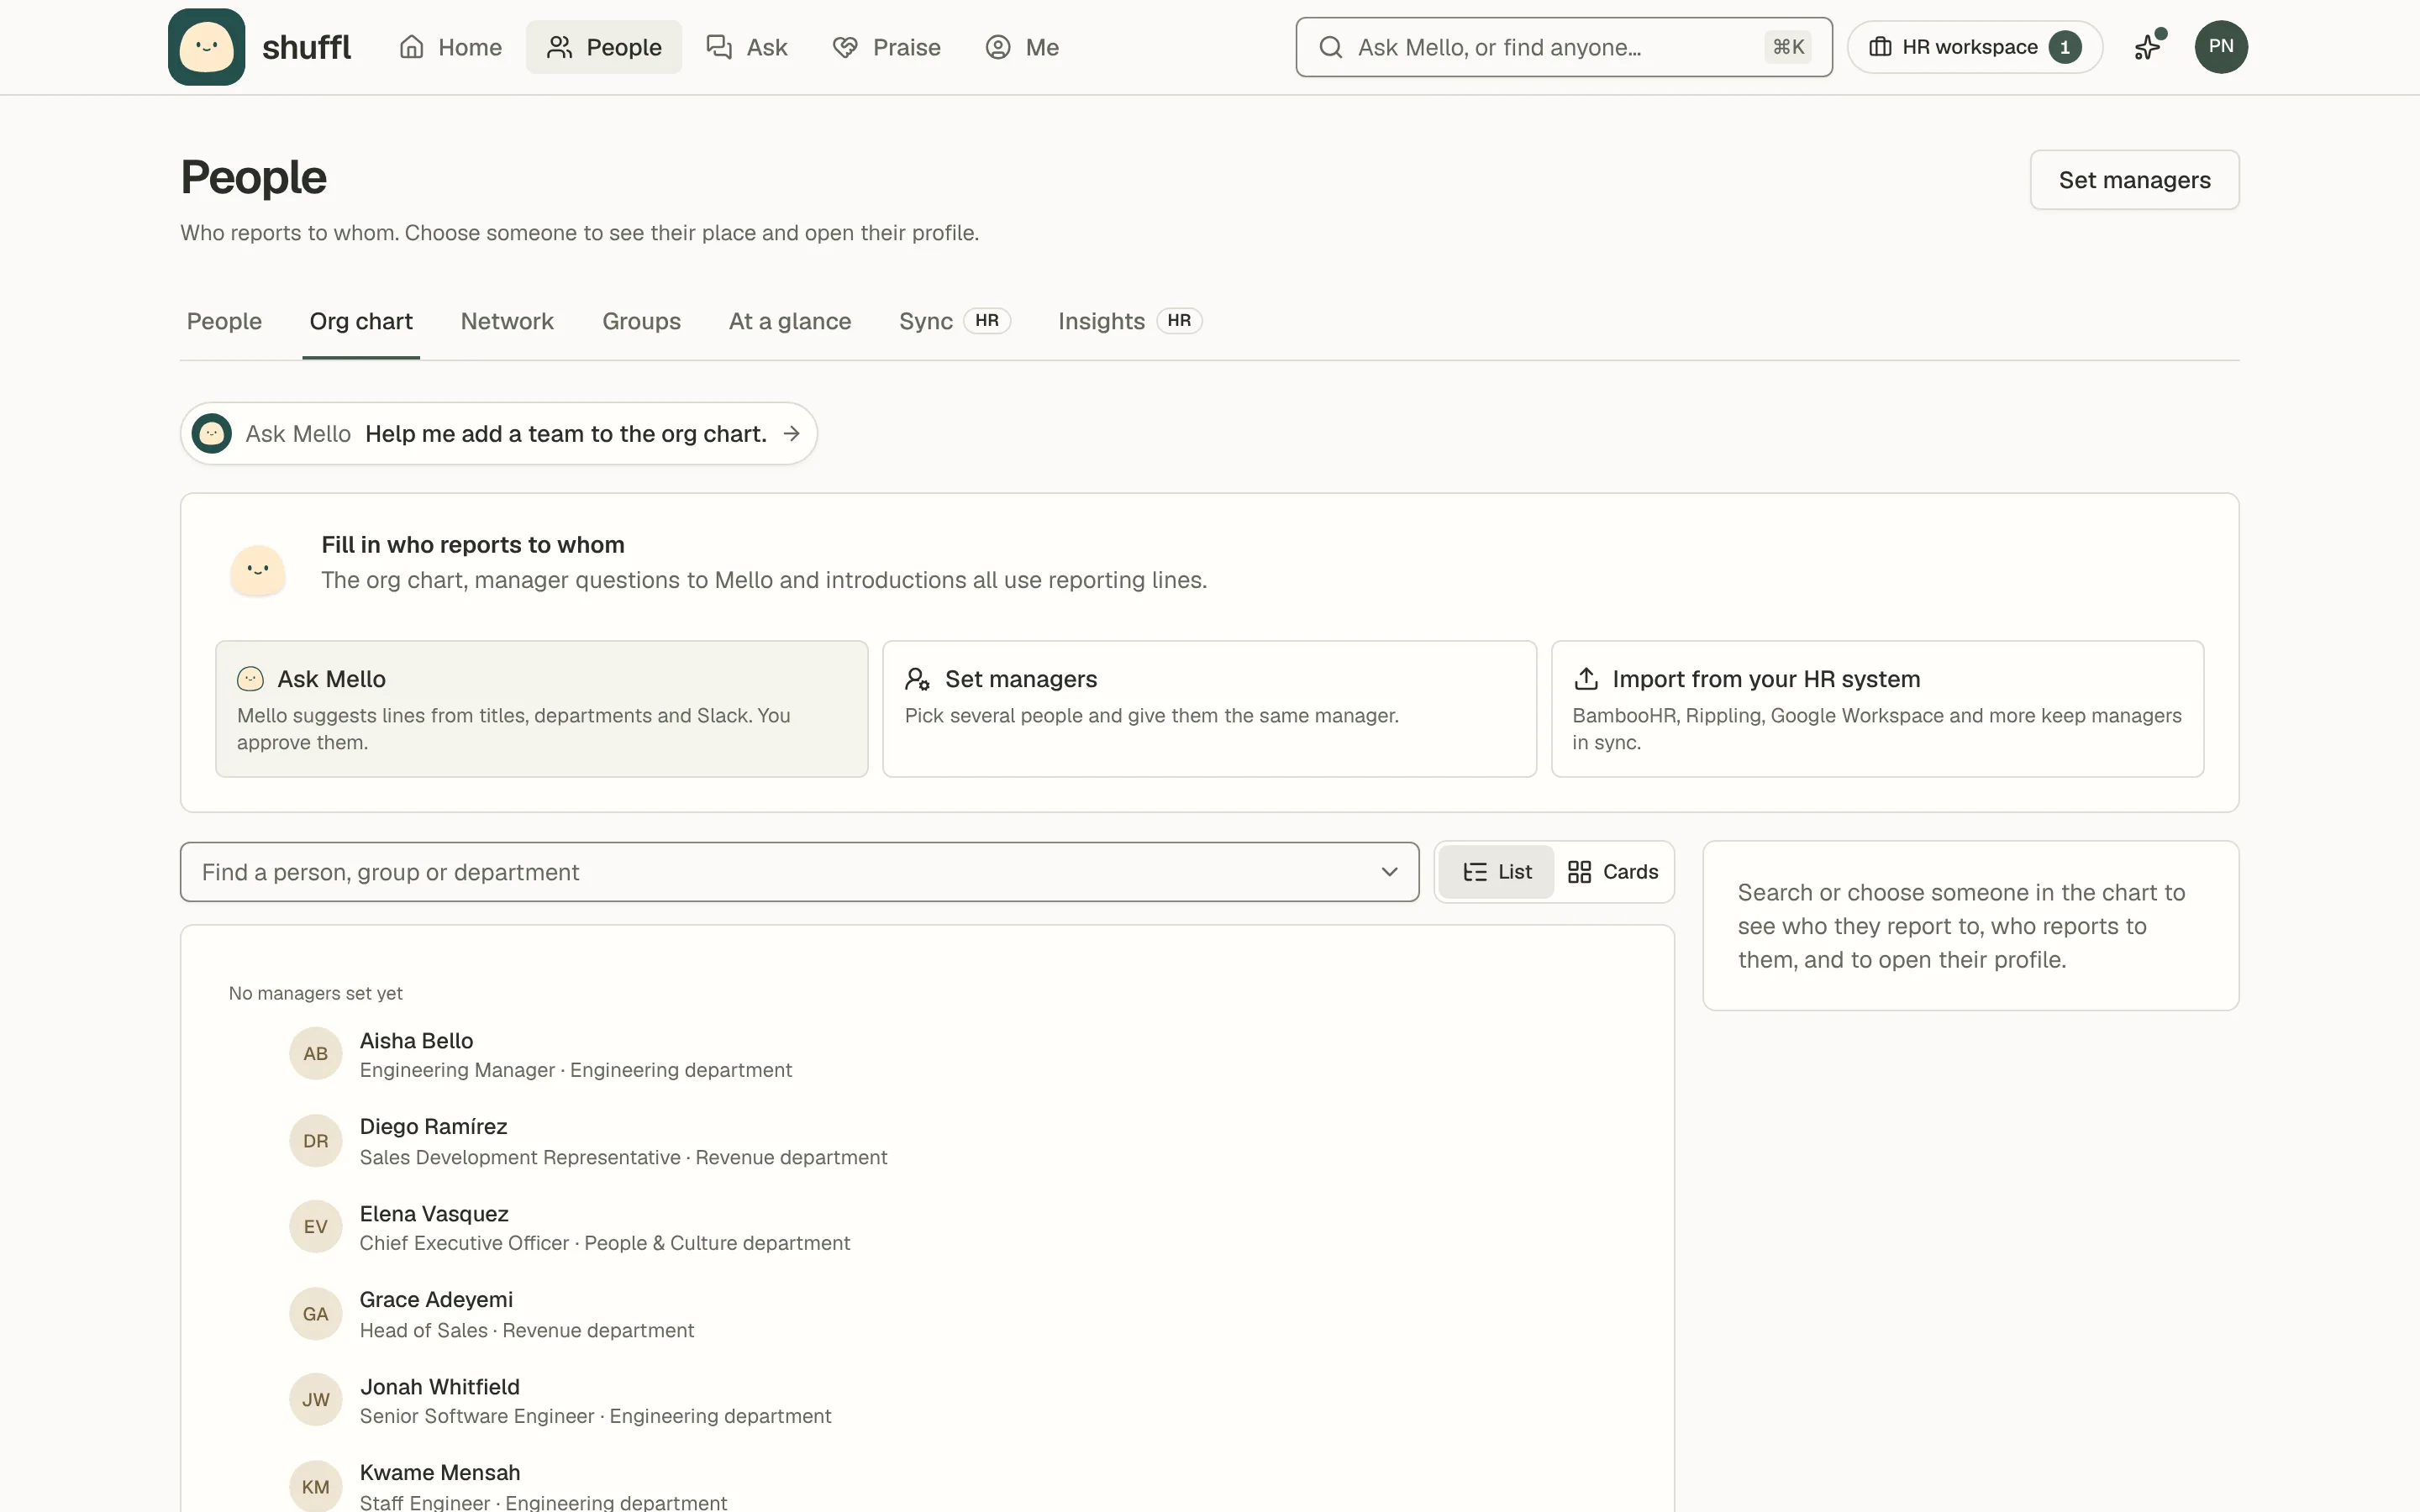Switch to the Network tab
The image size is (2420, 1512).
click(x=507, y=321)
